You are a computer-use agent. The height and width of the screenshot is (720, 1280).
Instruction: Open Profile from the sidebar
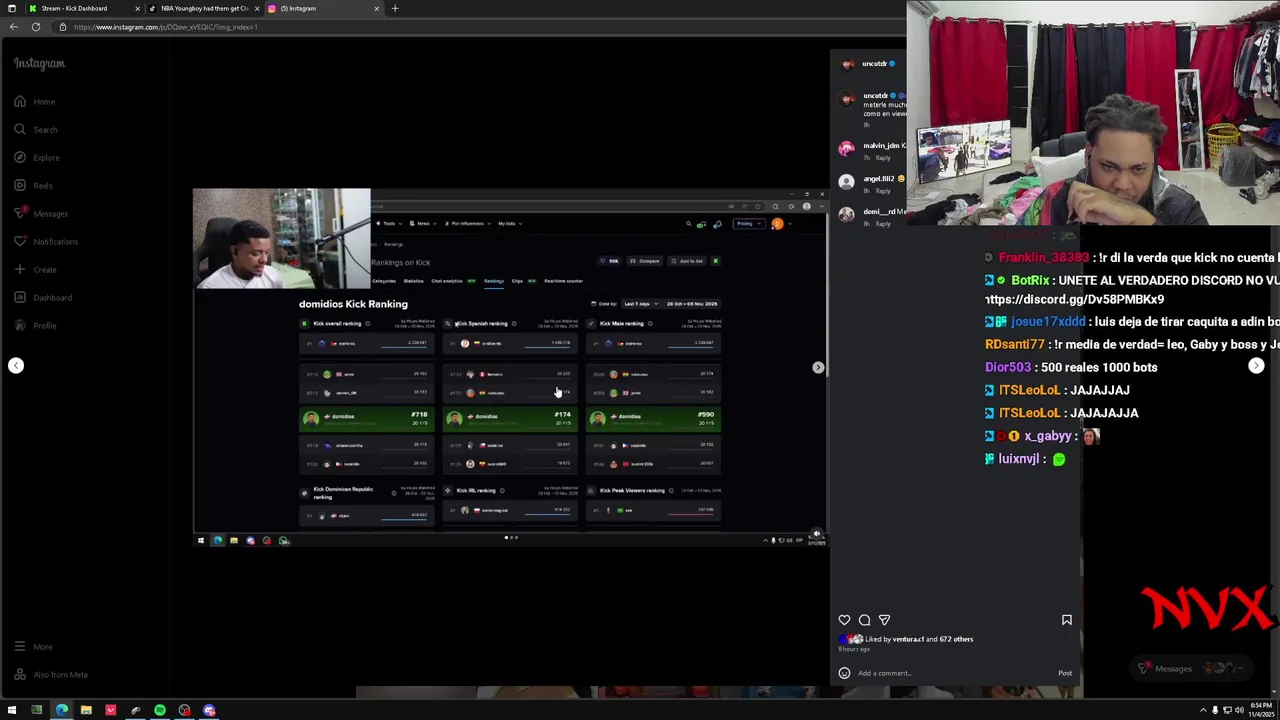[x=35, y=325]
